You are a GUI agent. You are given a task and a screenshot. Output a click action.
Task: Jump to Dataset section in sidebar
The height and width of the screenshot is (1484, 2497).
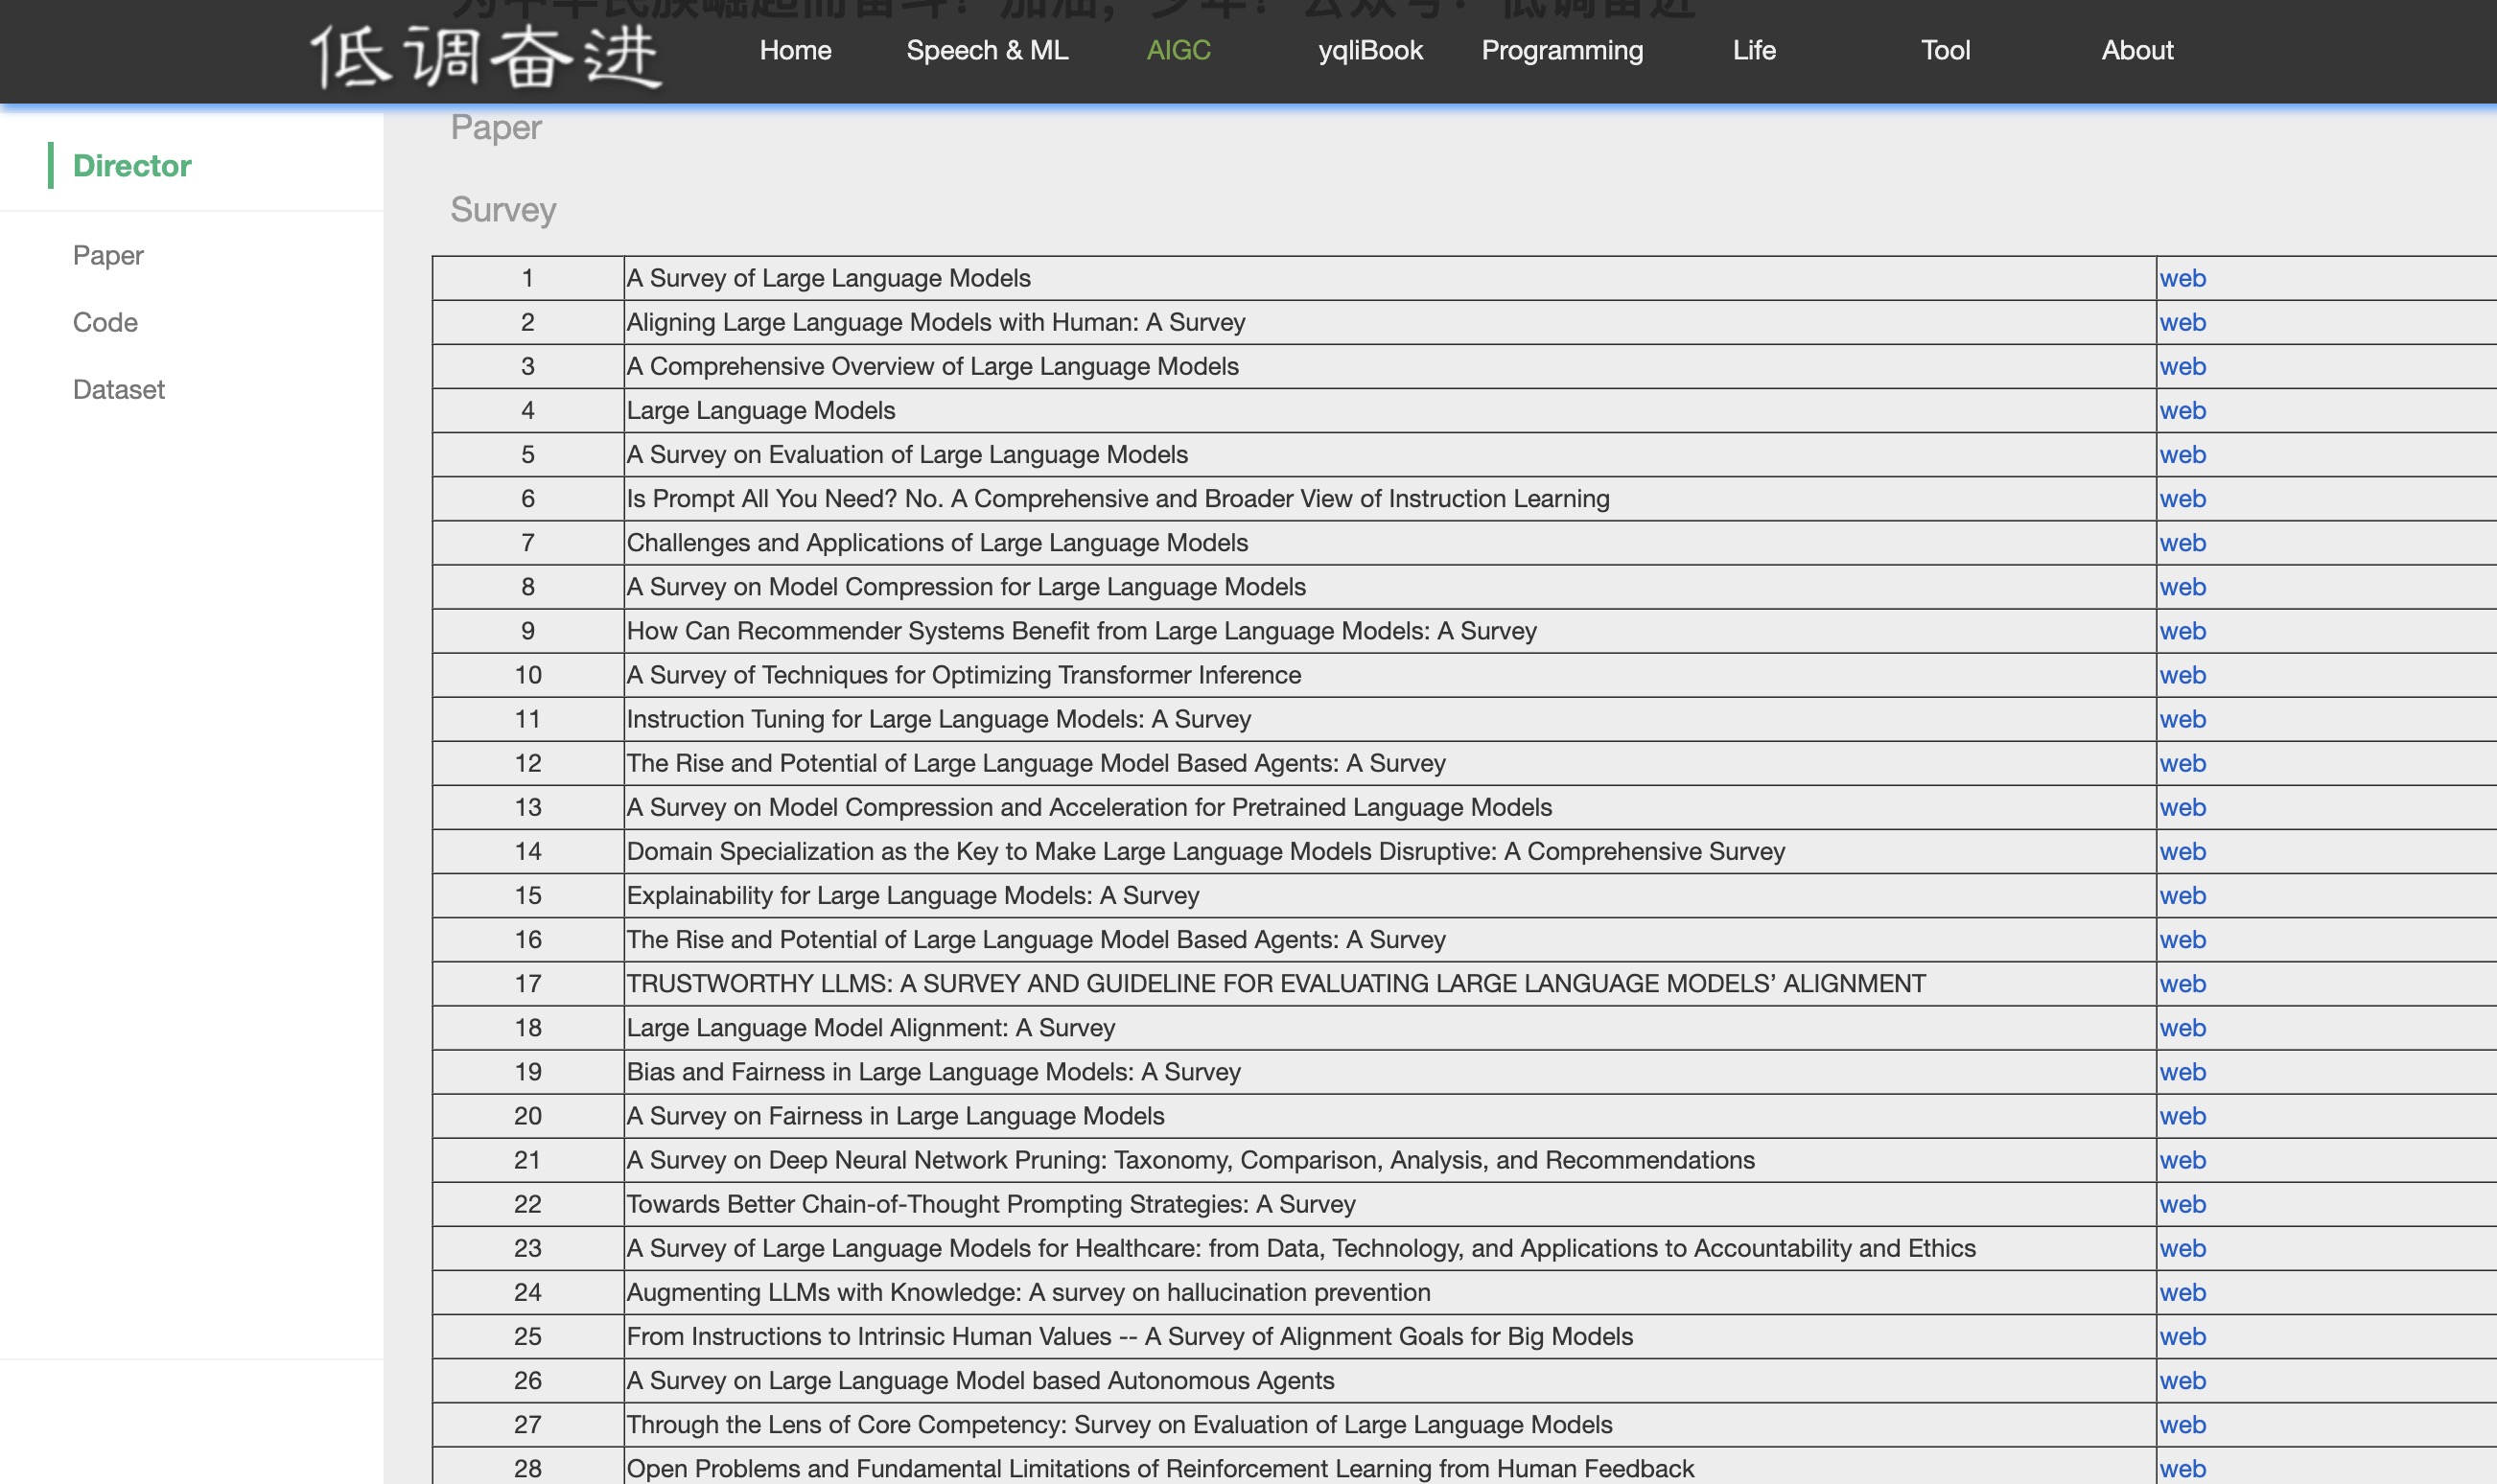click(118, 389)
